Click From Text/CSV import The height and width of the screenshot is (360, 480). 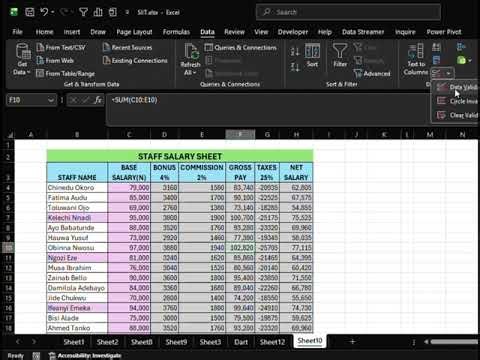point(61,48)
